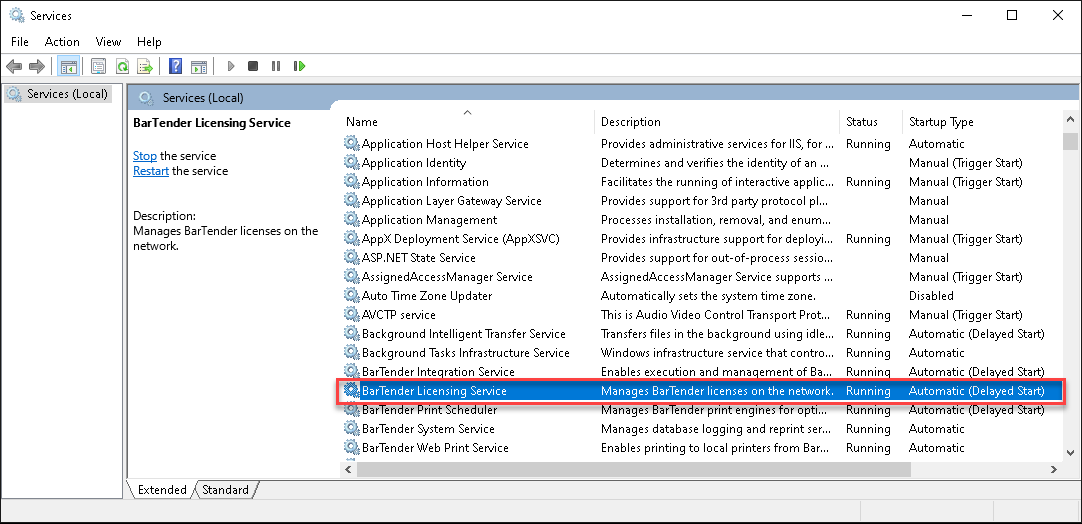Click the Pause Service icon
This screenshot has height=524, width=1082.
pos(276,66)
